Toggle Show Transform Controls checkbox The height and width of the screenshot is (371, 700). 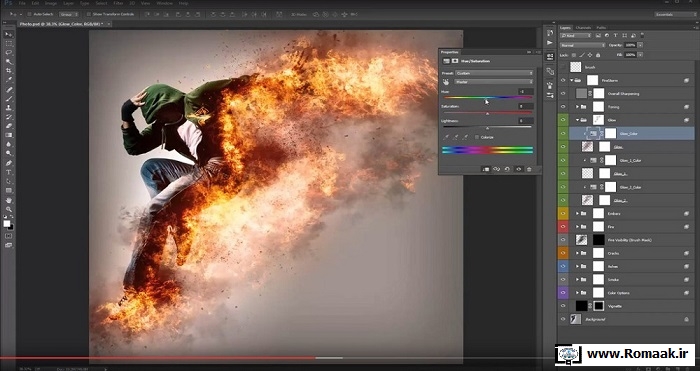click(88, 14)
